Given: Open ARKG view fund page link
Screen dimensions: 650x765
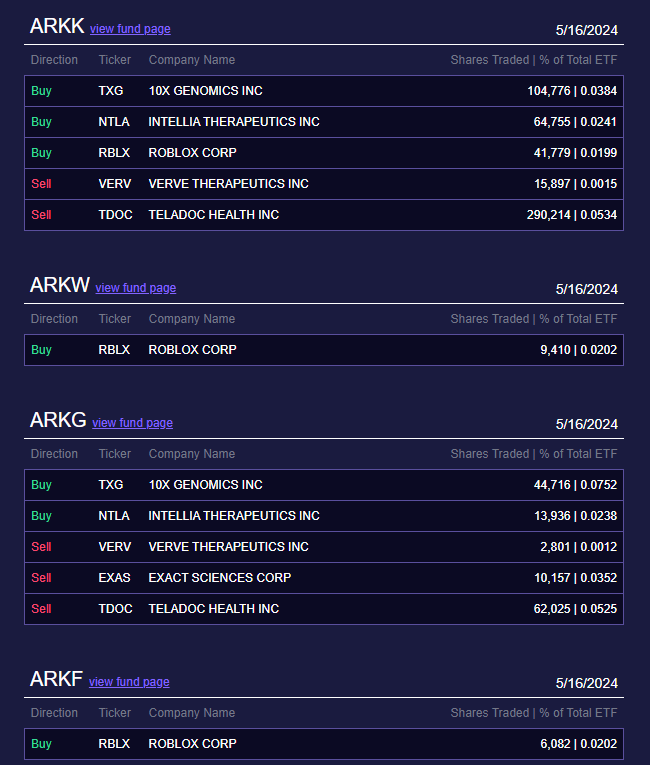Looking at the screenshot, I should point(133,423).
